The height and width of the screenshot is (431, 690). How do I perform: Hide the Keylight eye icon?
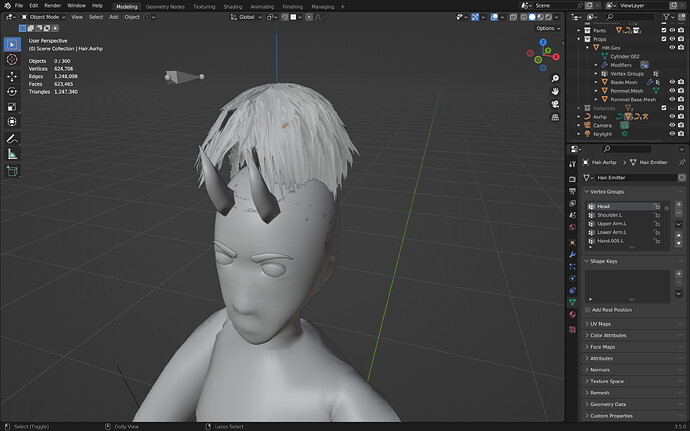(x=672, y=134)
